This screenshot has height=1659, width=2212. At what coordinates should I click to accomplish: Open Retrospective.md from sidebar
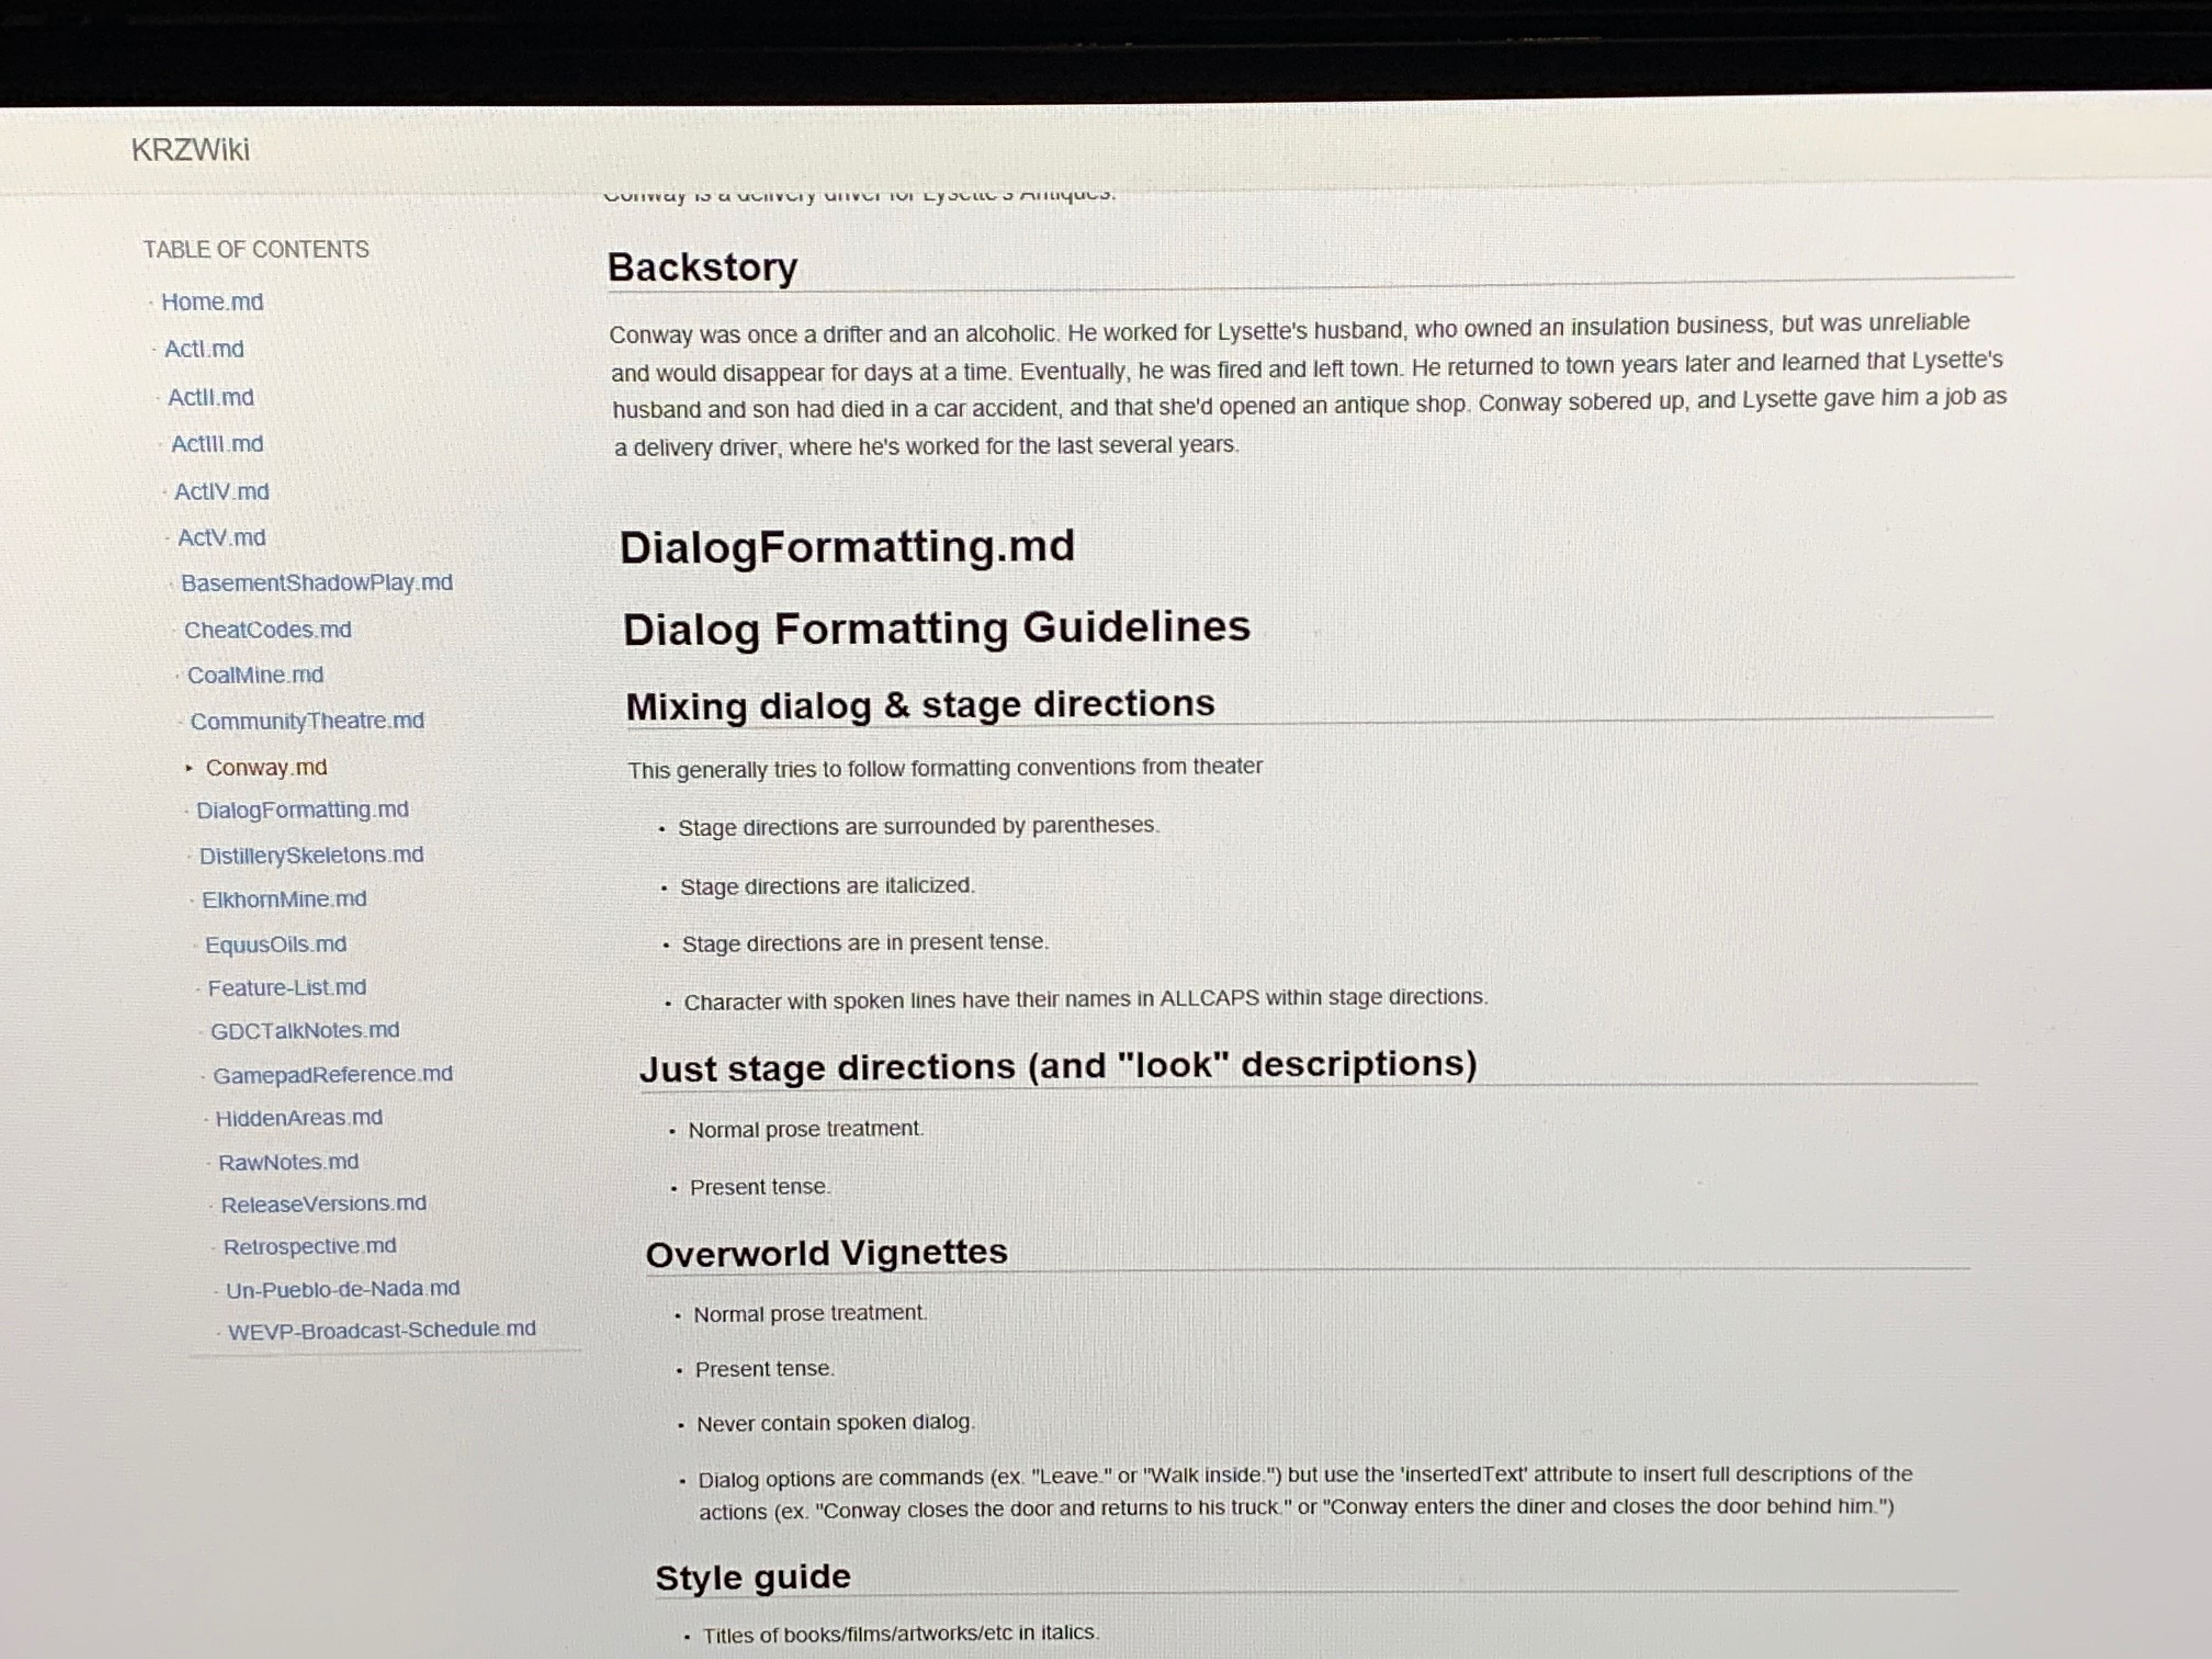[309, 1246]
